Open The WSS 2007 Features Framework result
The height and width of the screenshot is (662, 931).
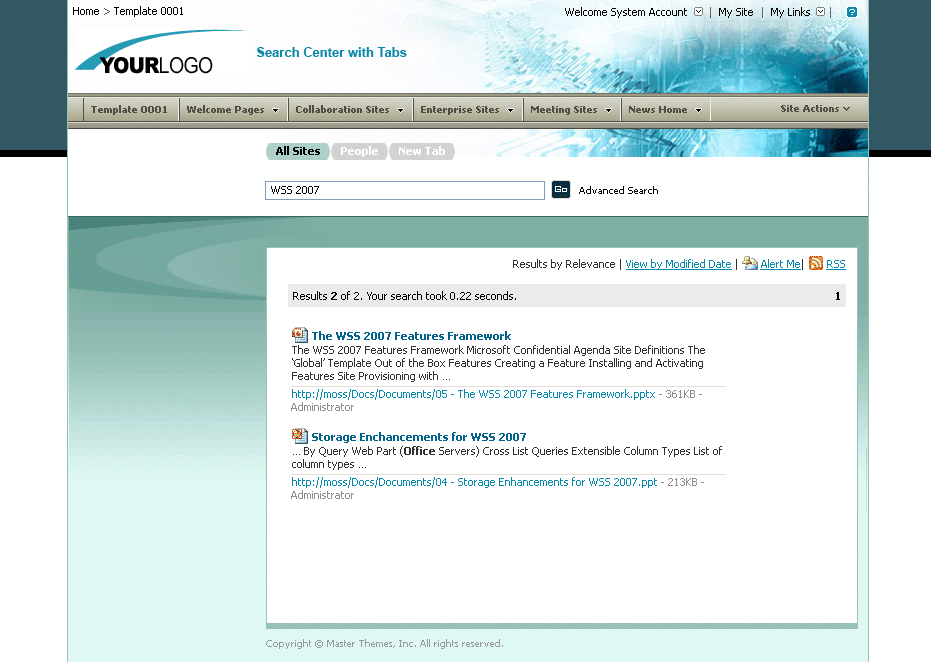pyautogui.click(x=411, y=334)
